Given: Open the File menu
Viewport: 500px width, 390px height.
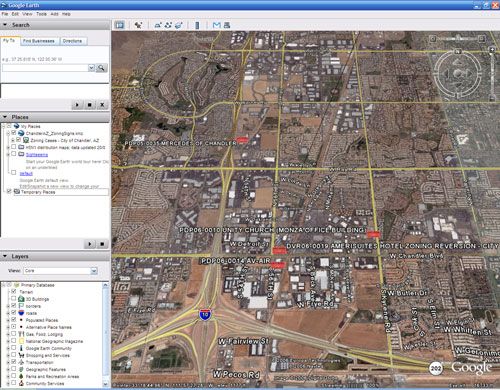Looking at the screenshot, I should coord(5,14).
